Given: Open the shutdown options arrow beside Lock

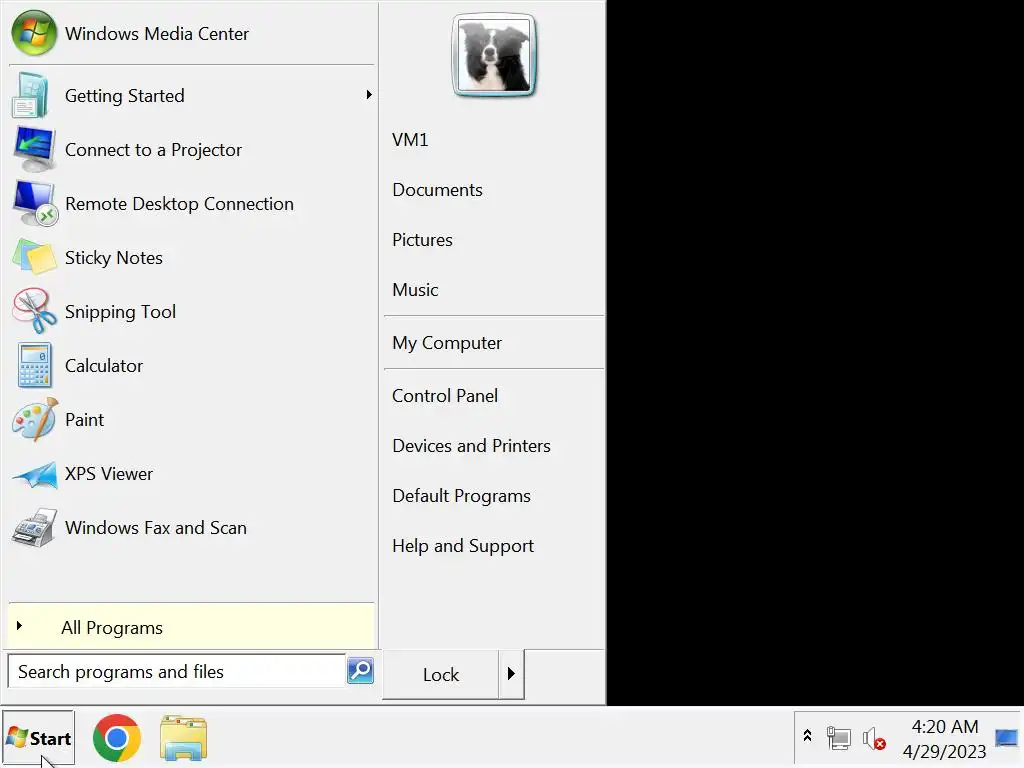Looking at the screenshot, I should click(x=511, y=673).
